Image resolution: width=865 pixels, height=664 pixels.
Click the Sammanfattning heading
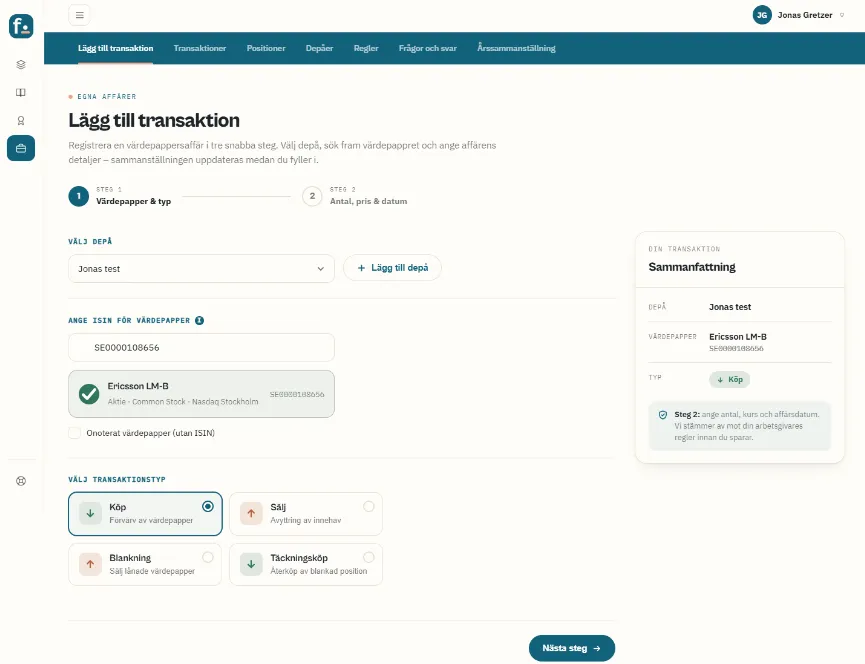[x=692, y=267]
